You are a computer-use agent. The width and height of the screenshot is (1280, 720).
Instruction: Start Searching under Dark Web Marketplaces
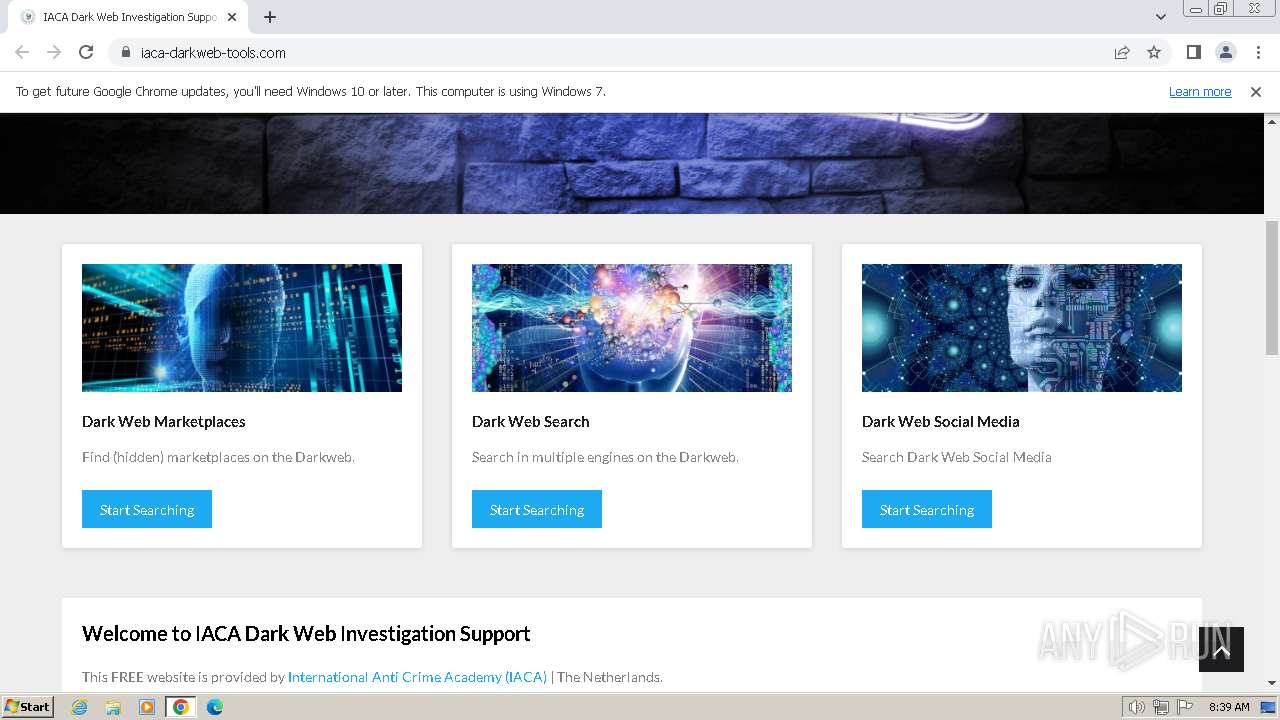tap(147, 509)
